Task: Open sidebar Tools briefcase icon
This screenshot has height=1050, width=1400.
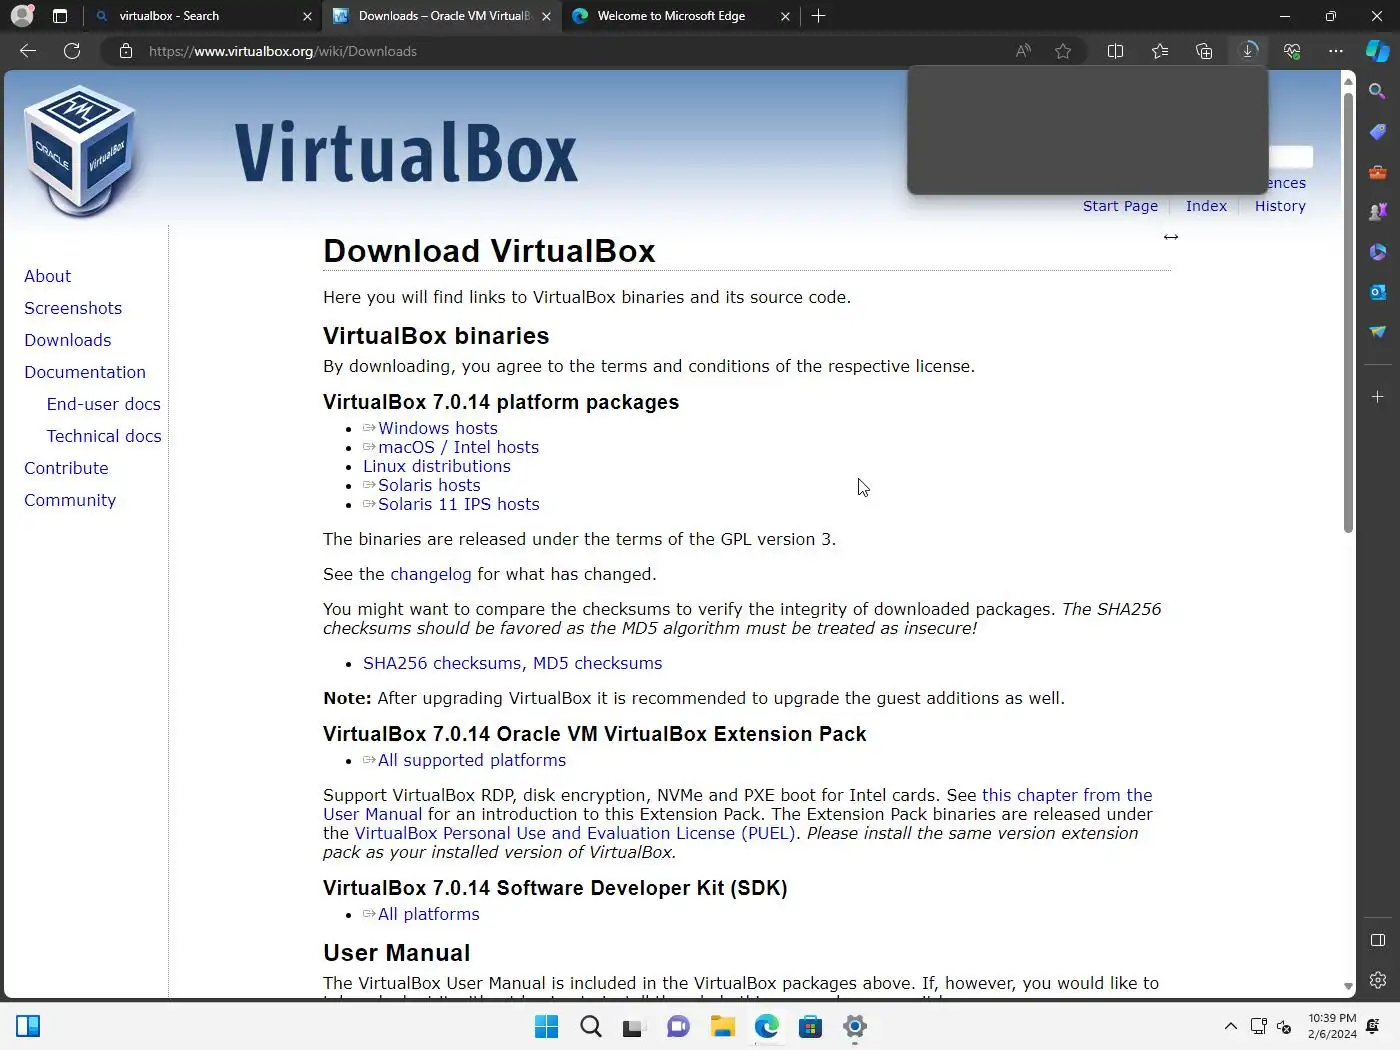Action: pyautogui.click(x=1378, y=172)
